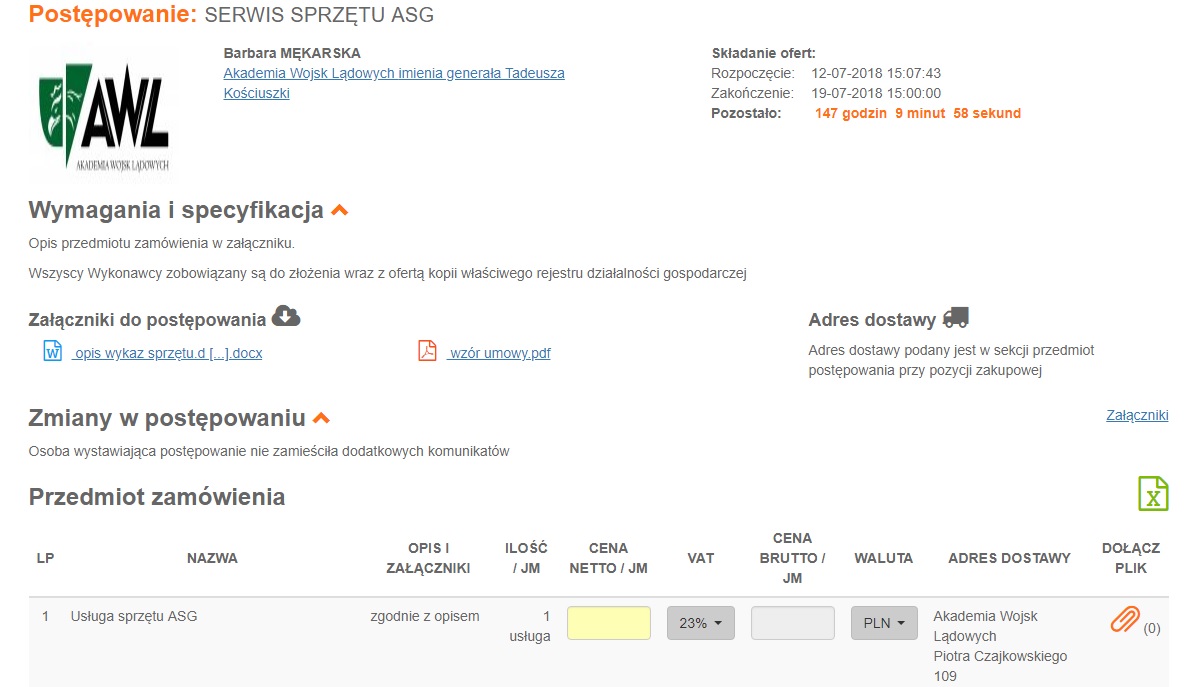This screenshot has width=1191, height=687.
Task: Click the PDF file icon
Action: [427, 351]
